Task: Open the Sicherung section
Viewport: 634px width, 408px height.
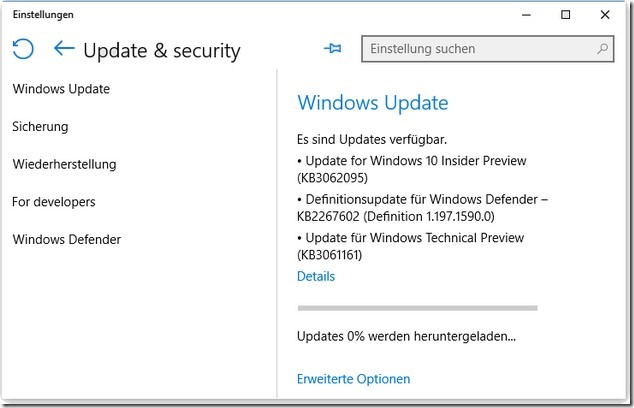Action: tap(40, 127)
